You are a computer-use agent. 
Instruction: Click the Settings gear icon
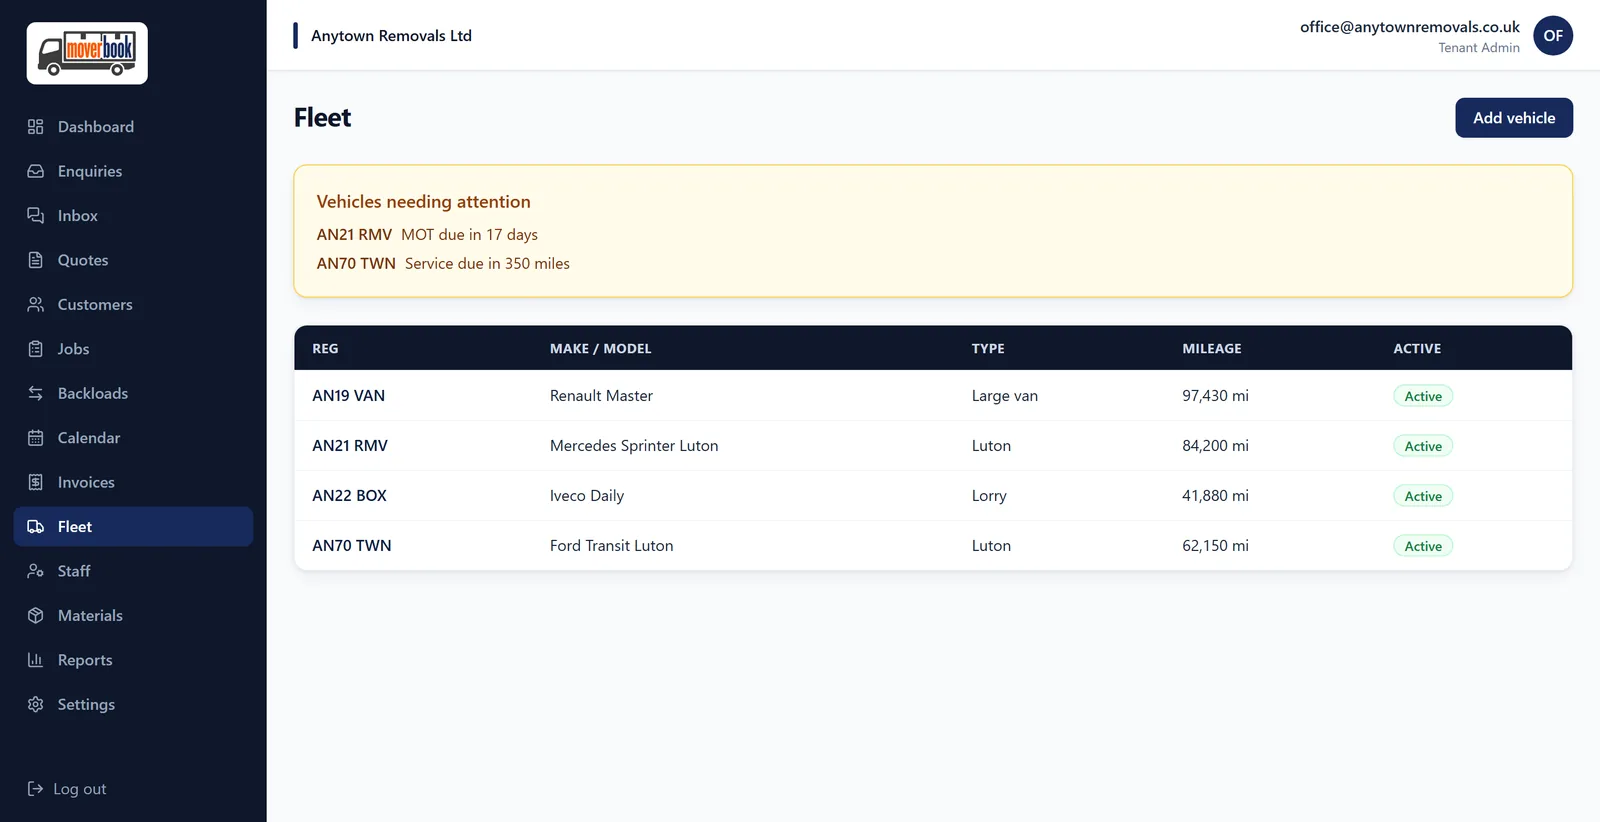pyautogui.click(x=36, y=704)
